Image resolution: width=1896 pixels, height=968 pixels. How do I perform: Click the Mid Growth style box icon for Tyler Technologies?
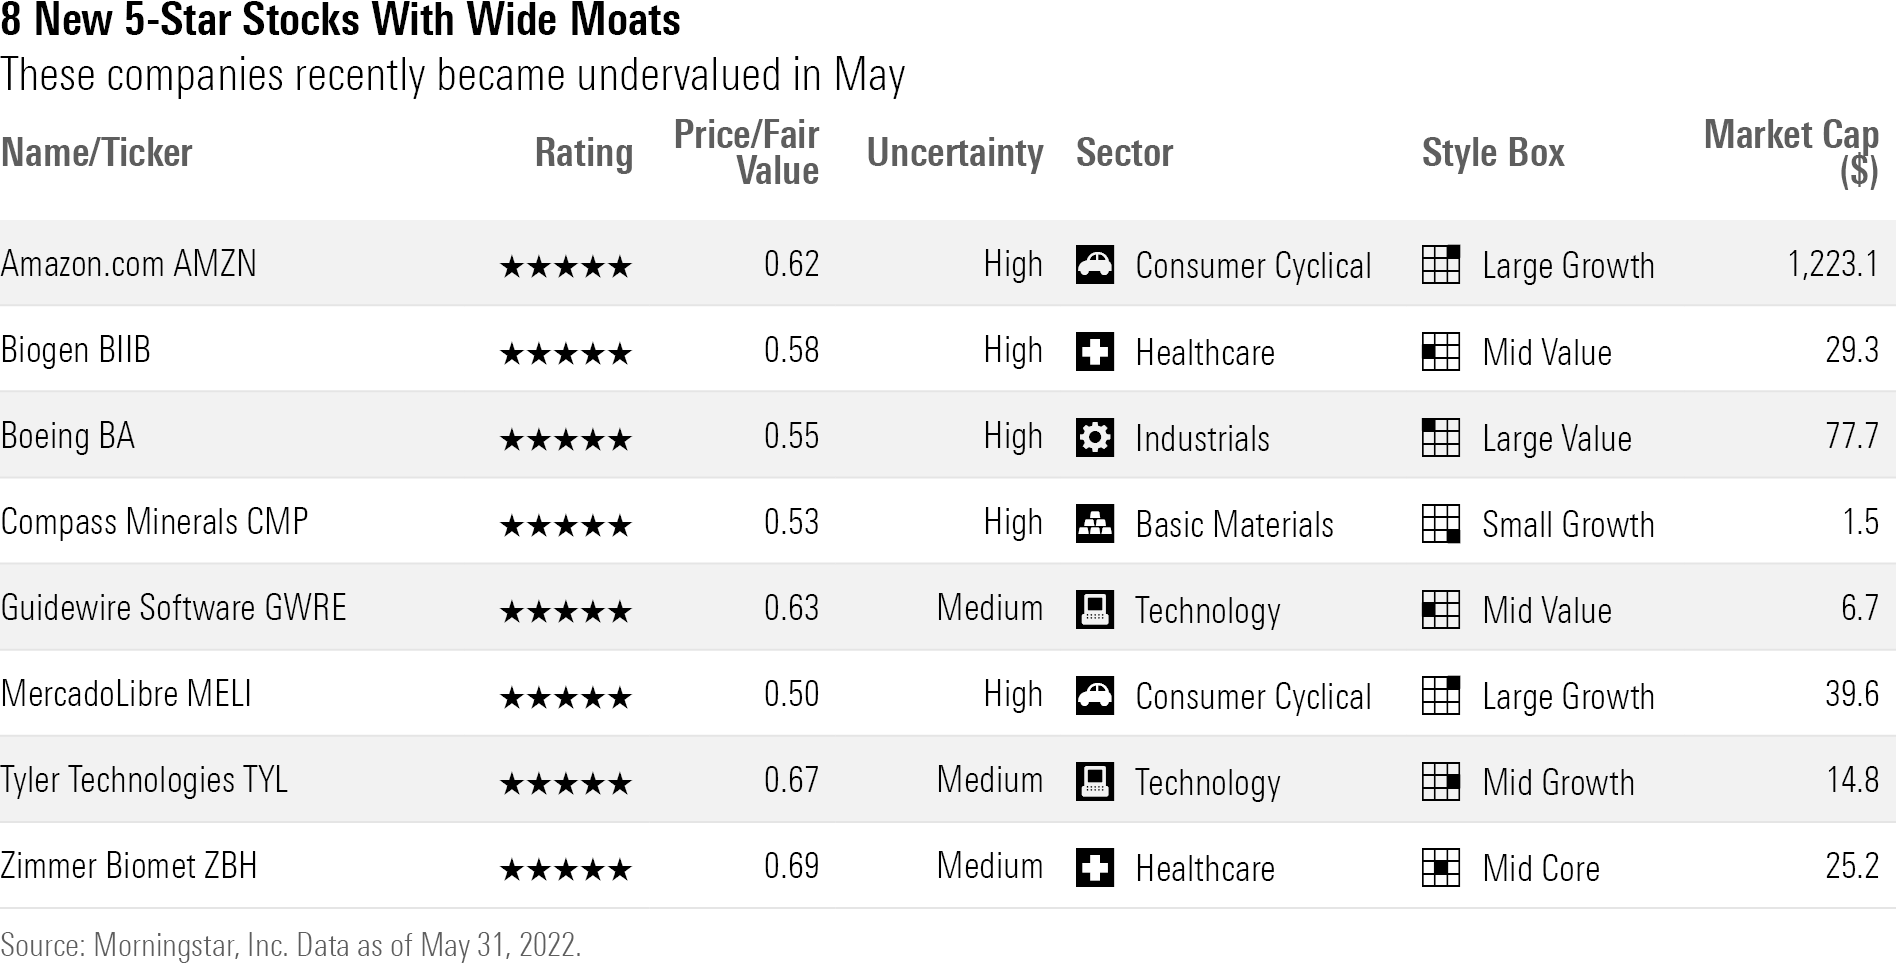click(x=1440, y=782)
